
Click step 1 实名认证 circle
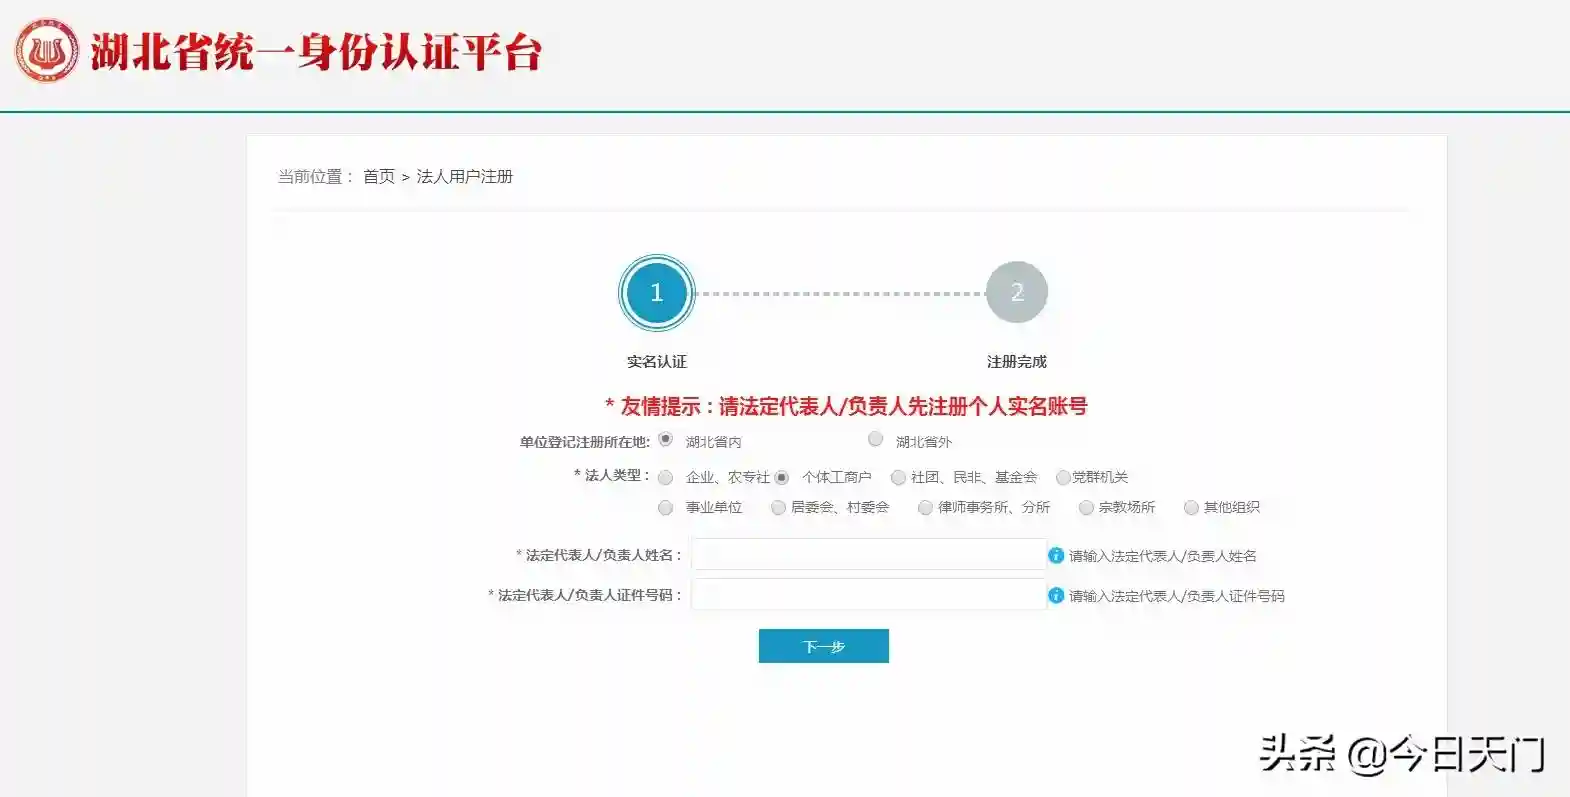click(x=656, y=293)
